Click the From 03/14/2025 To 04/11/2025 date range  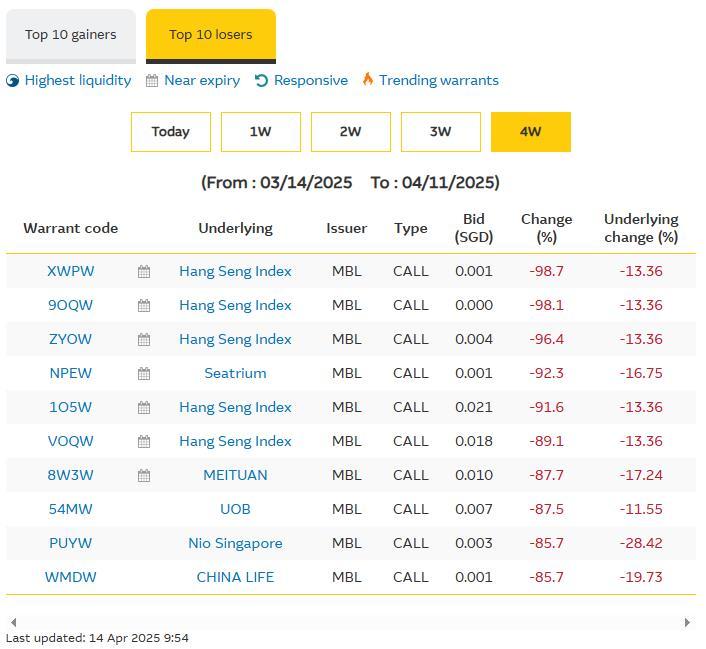pyautogui.click(x=350, y=183)
